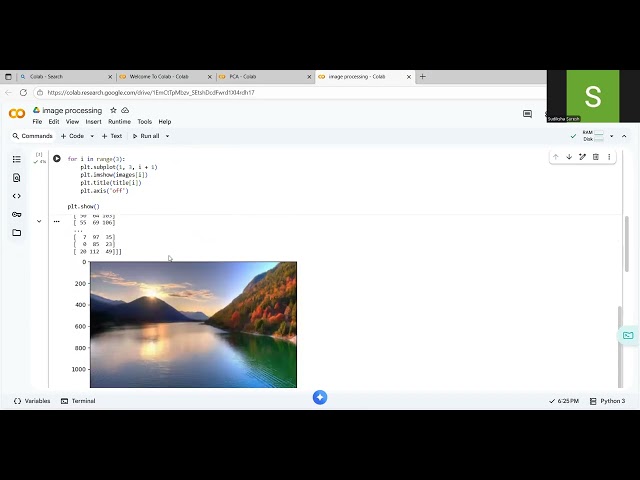Expand the Code button dropdown arrow
The width and height of the screenshot is (640, 480).
92,136
